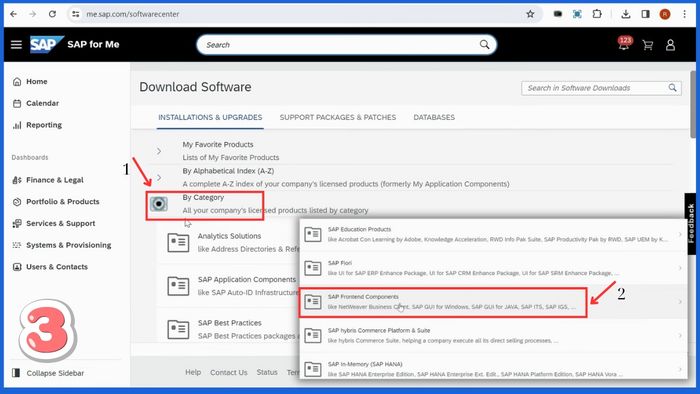Expand By Alphabetical Index (A-Z) section
Screen dimensions: 700x394
tap(159, 177)
